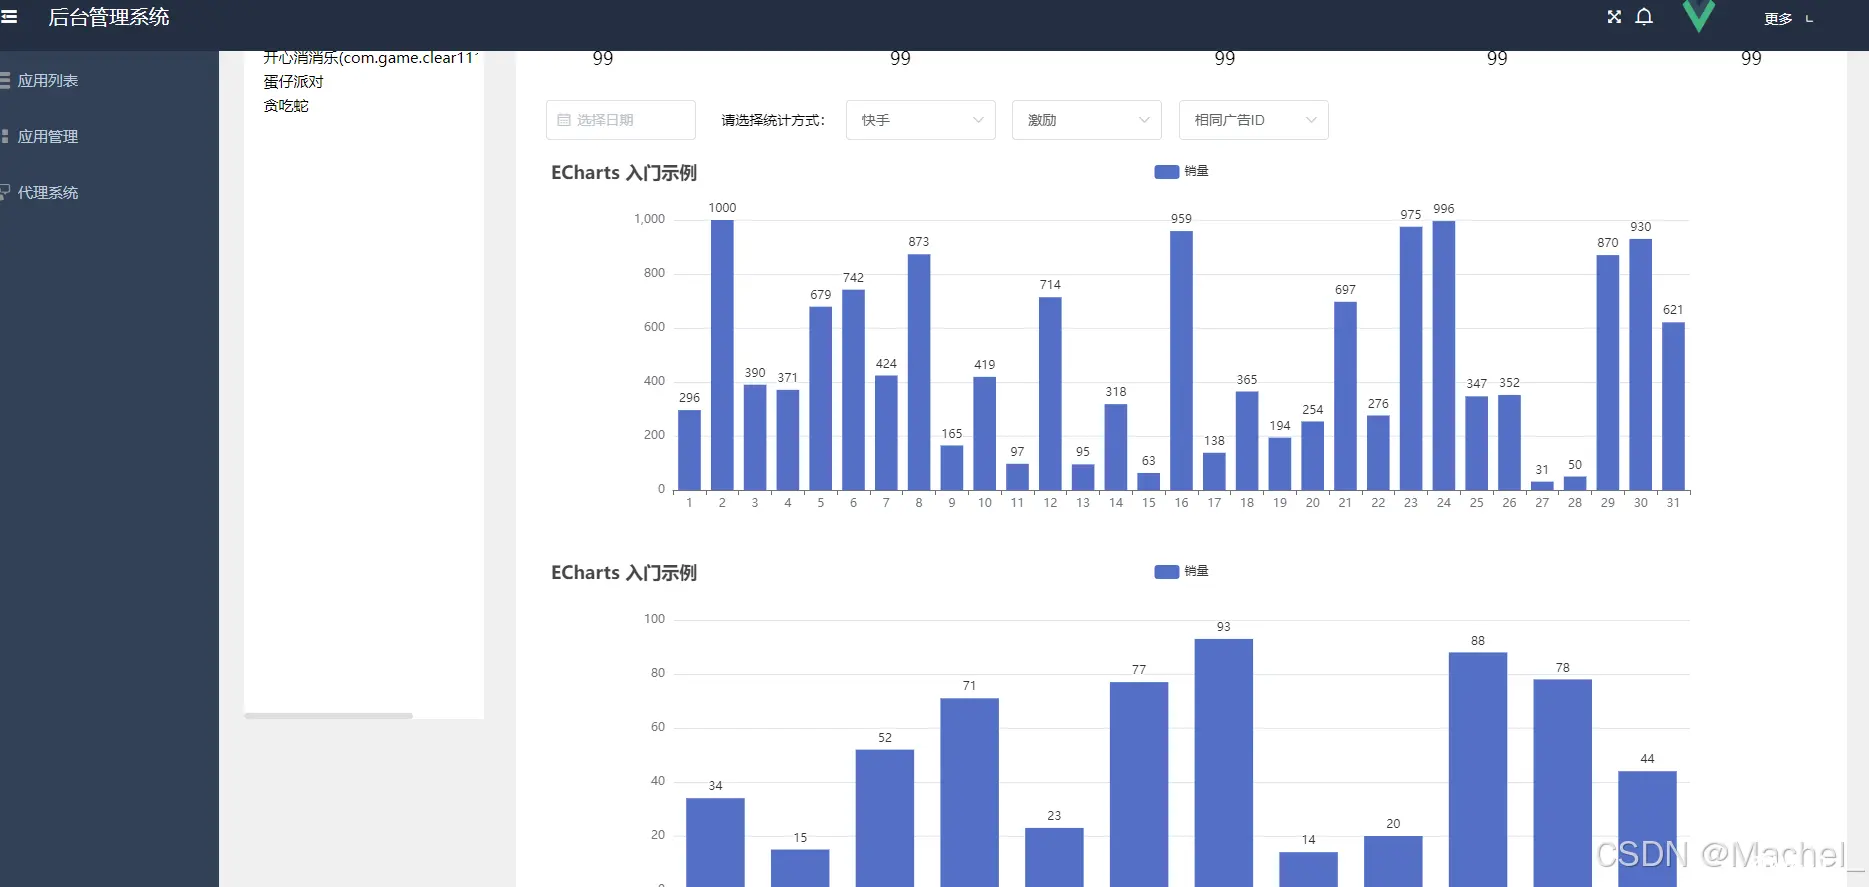1869x887 pixels.
Task: Click the bar labeled 930 in first chart
Action: [x=1640, y=365]
